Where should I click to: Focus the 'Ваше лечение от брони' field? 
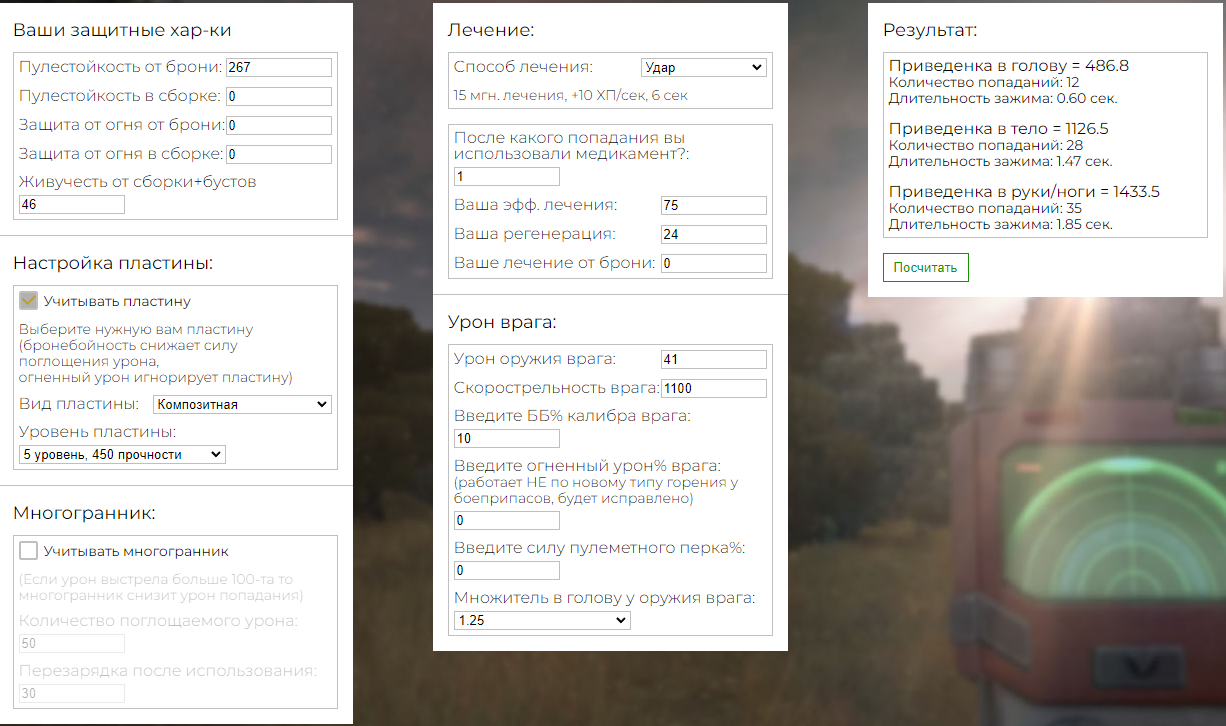pyautogui.click(x=714, y=263)
